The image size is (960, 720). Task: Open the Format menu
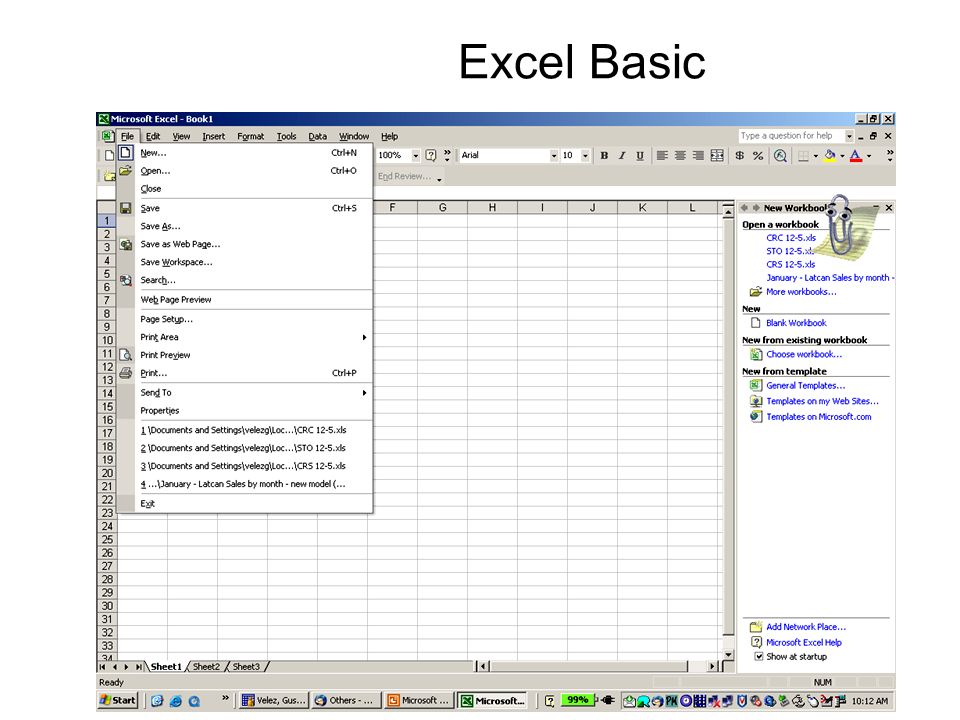click(x=250, y=137)
